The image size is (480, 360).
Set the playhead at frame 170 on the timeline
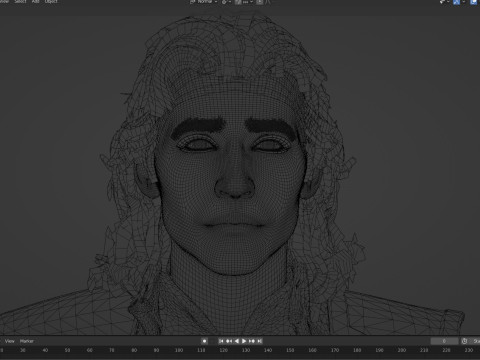(x=335, y=350)
